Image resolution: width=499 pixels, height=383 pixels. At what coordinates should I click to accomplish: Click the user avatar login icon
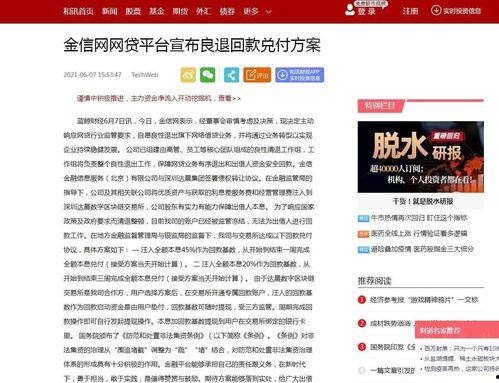point(350,10)
